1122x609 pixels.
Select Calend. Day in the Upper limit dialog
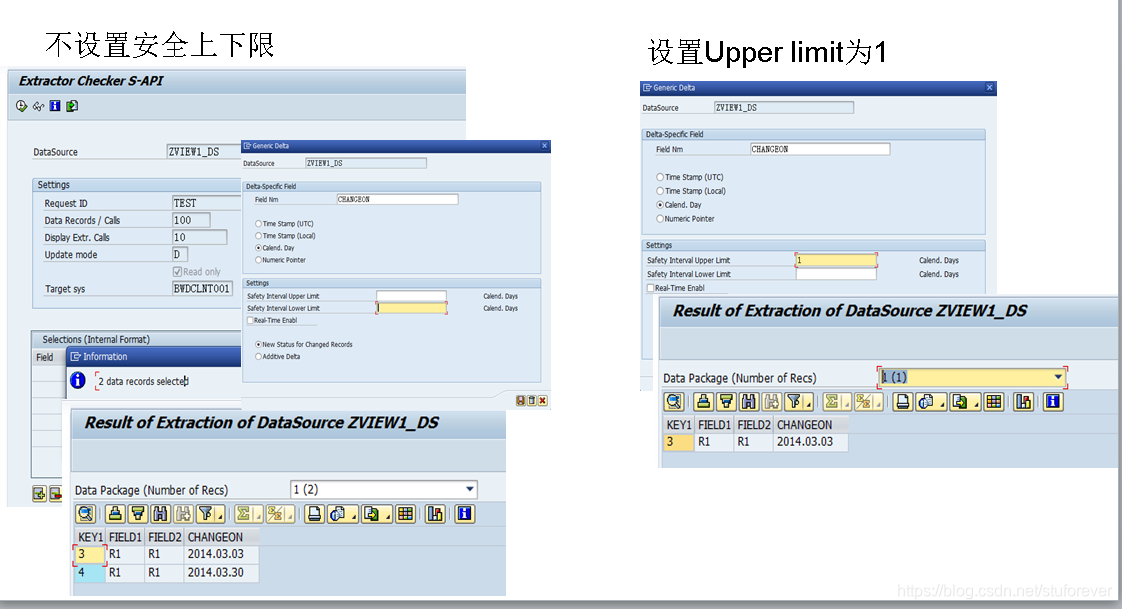(x=660, y=205)
